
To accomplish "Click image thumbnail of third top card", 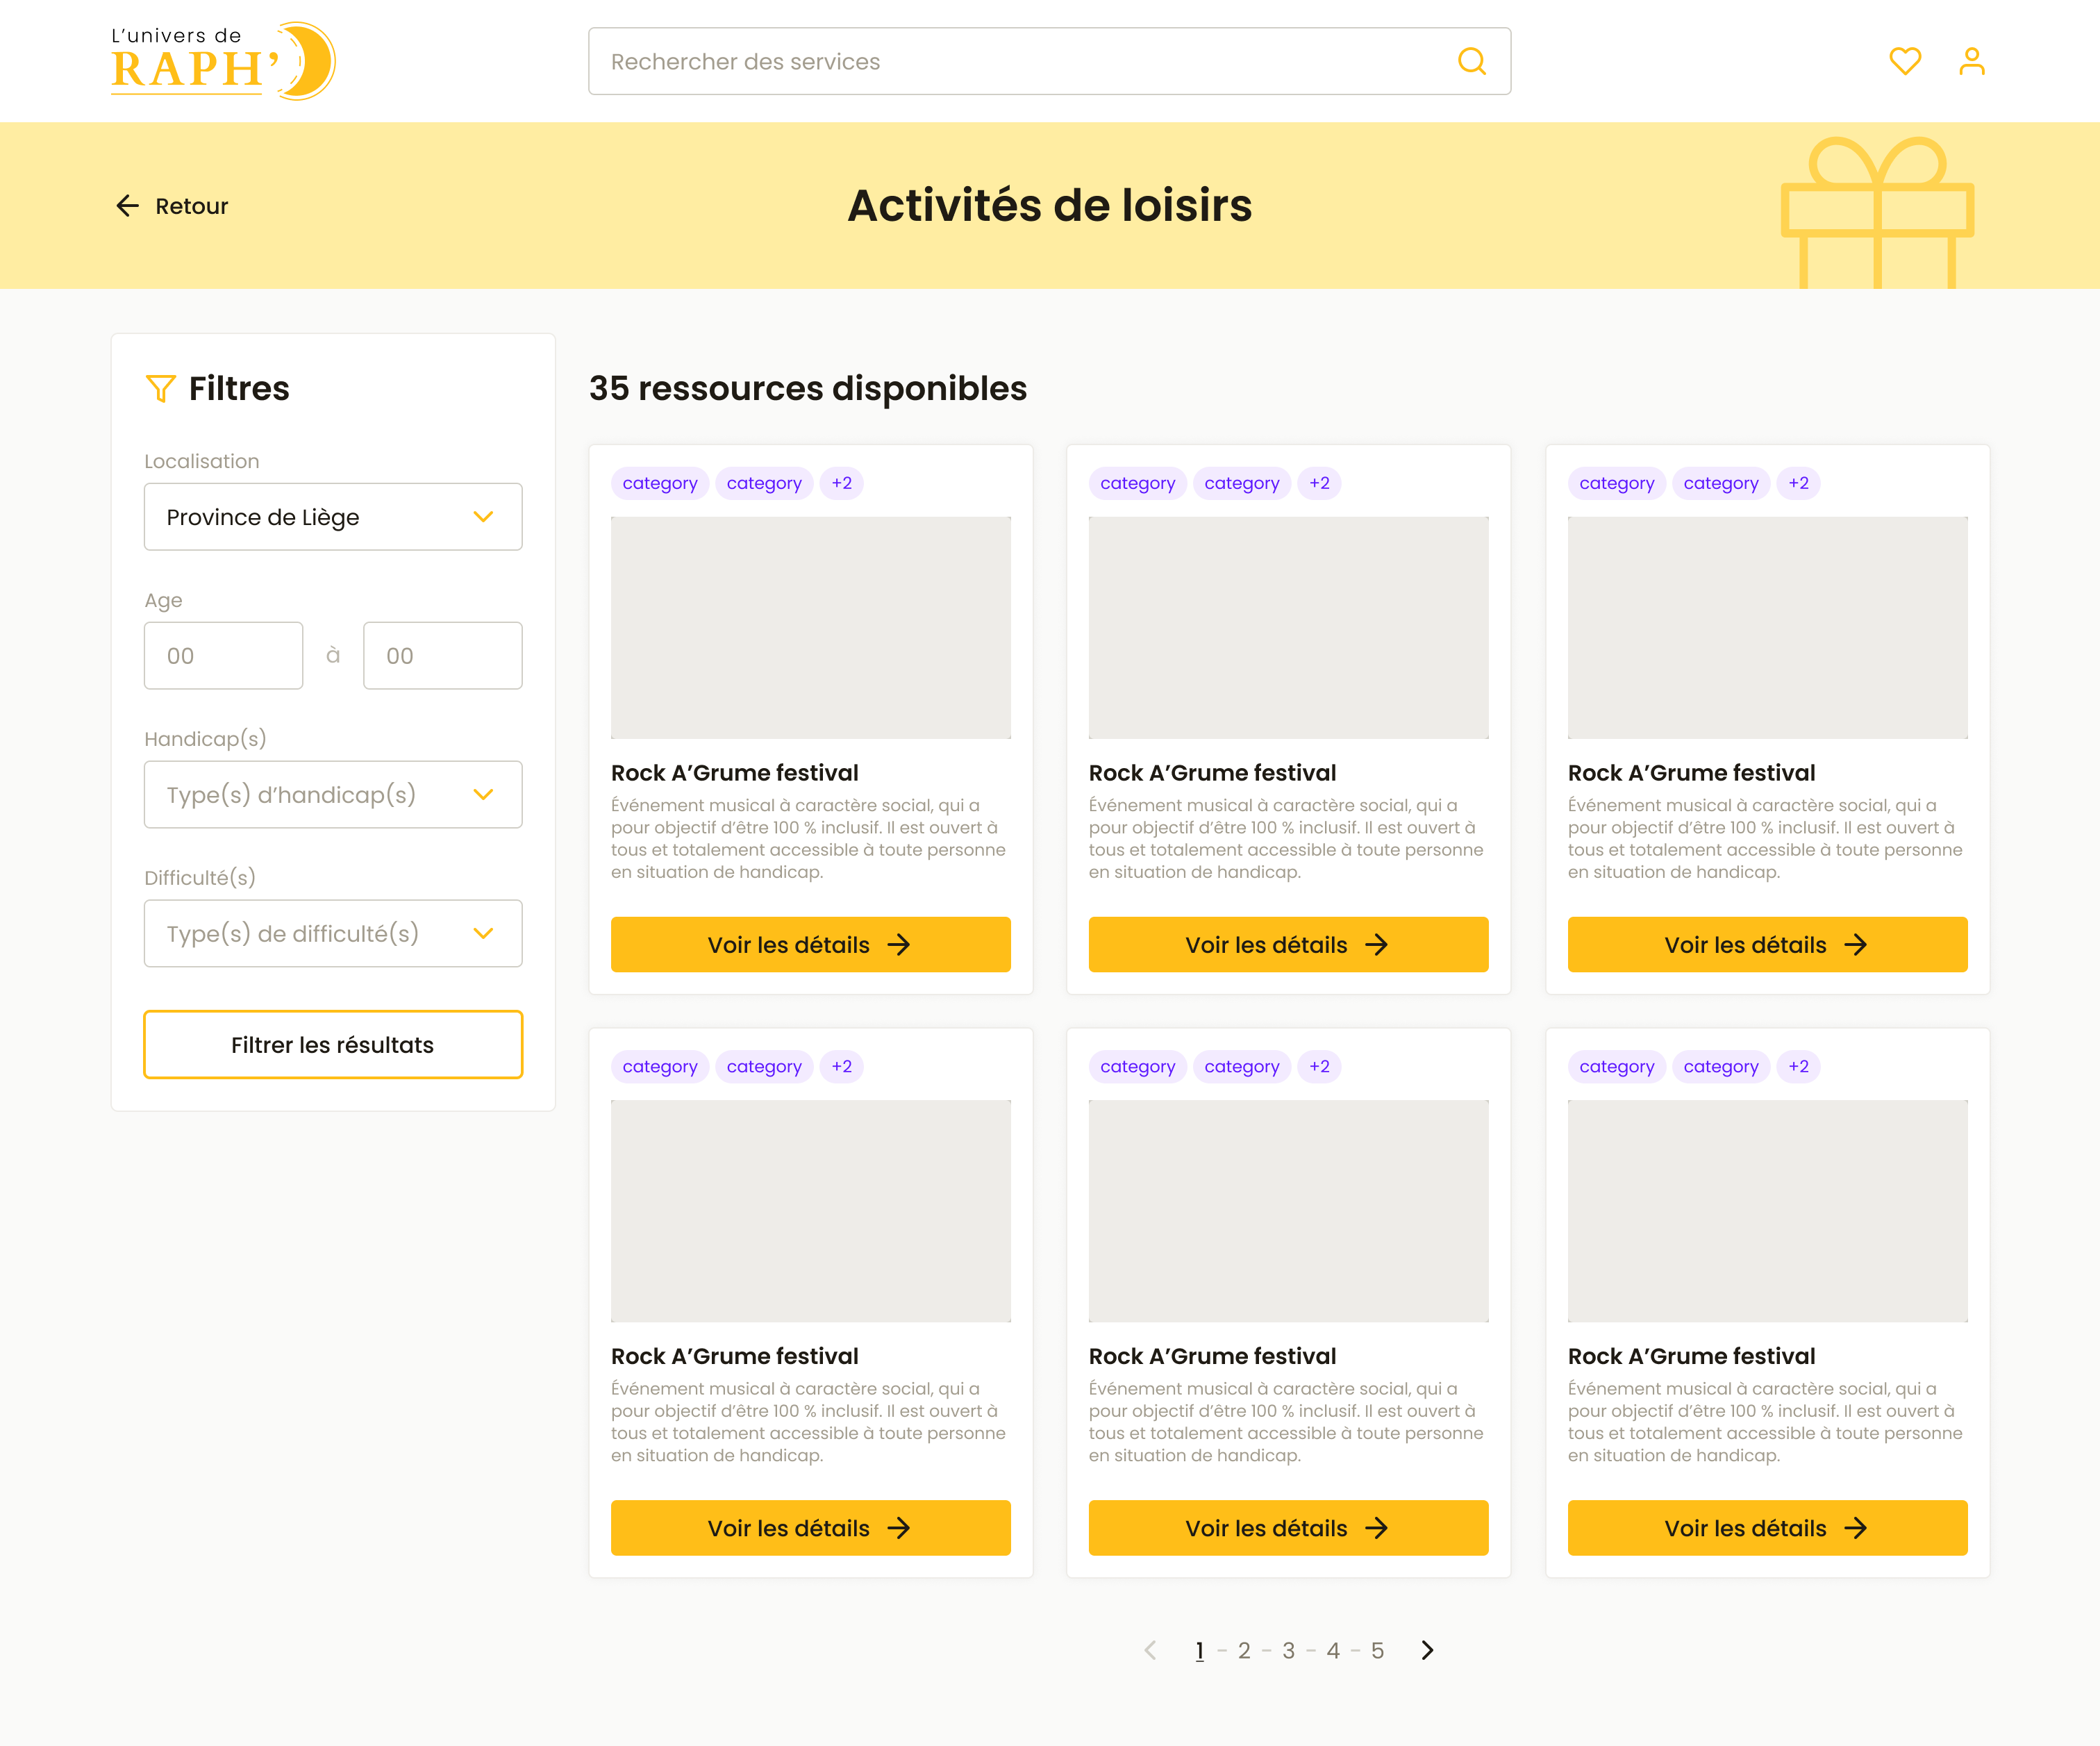I will (1767, 628).
